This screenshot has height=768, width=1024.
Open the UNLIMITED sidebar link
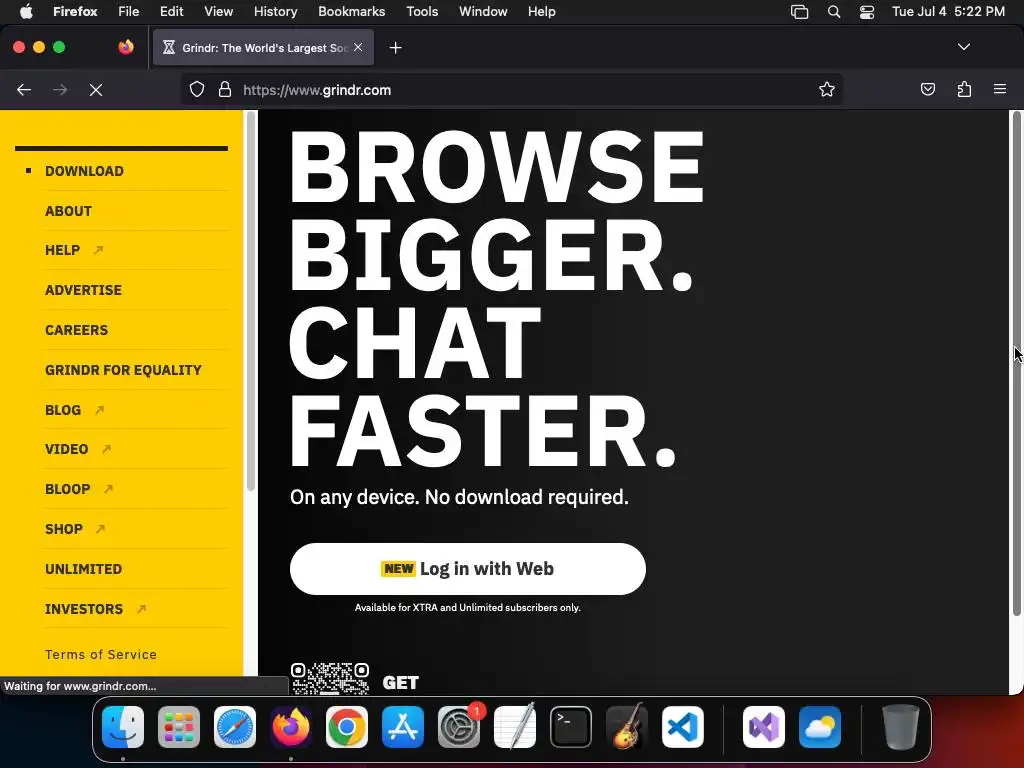(84, 569)
